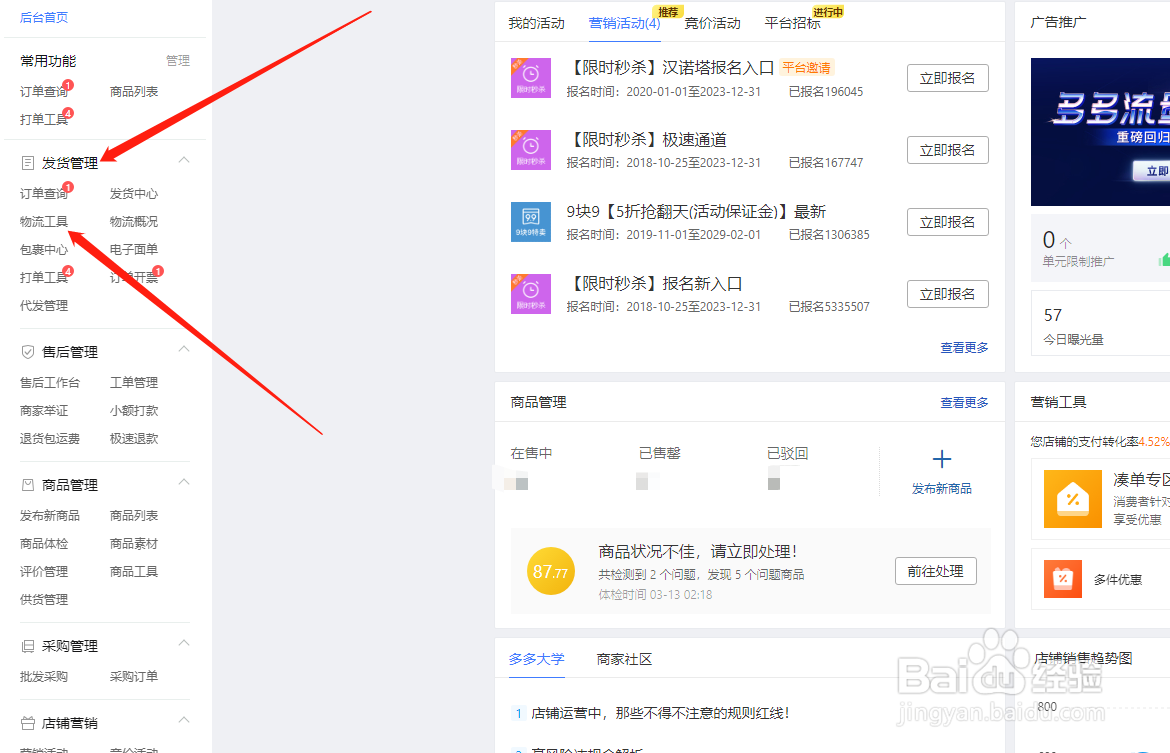1170x753 pixels.
Task: Open 商品体检
Action: pyautogui.click(x=44, y=543)
